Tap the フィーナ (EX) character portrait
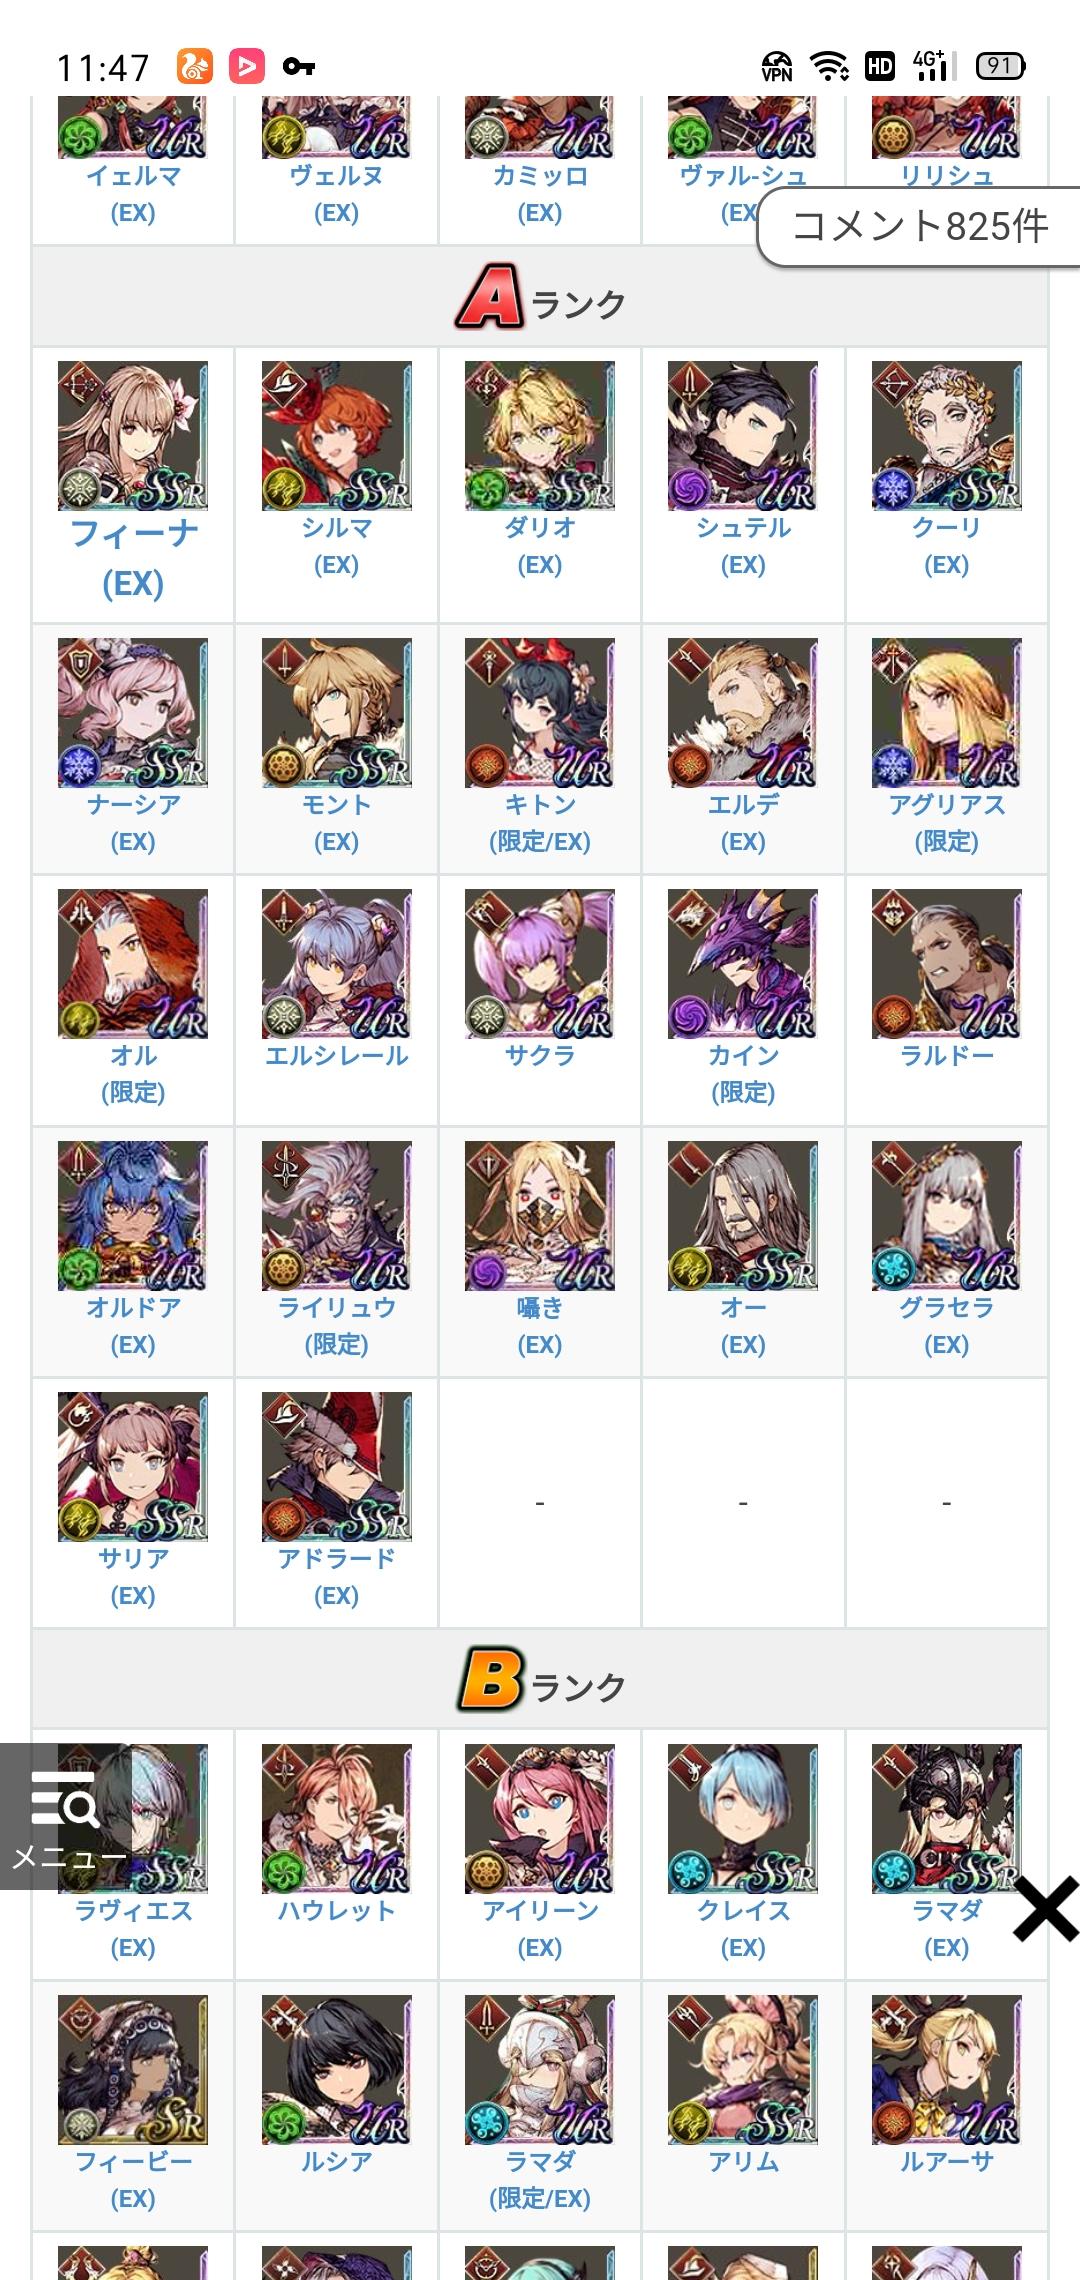 click(x=133, y=436)
